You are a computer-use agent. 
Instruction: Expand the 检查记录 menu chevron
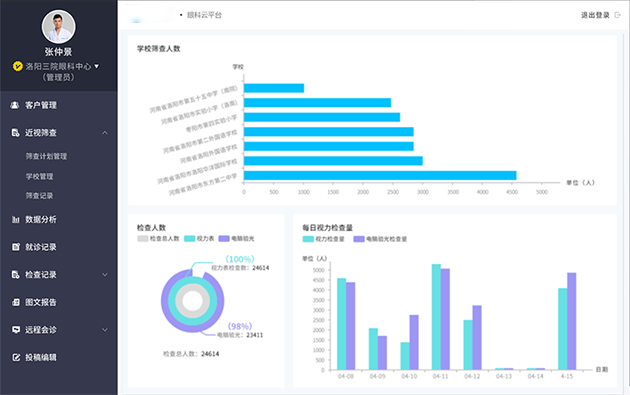(104, 274)
